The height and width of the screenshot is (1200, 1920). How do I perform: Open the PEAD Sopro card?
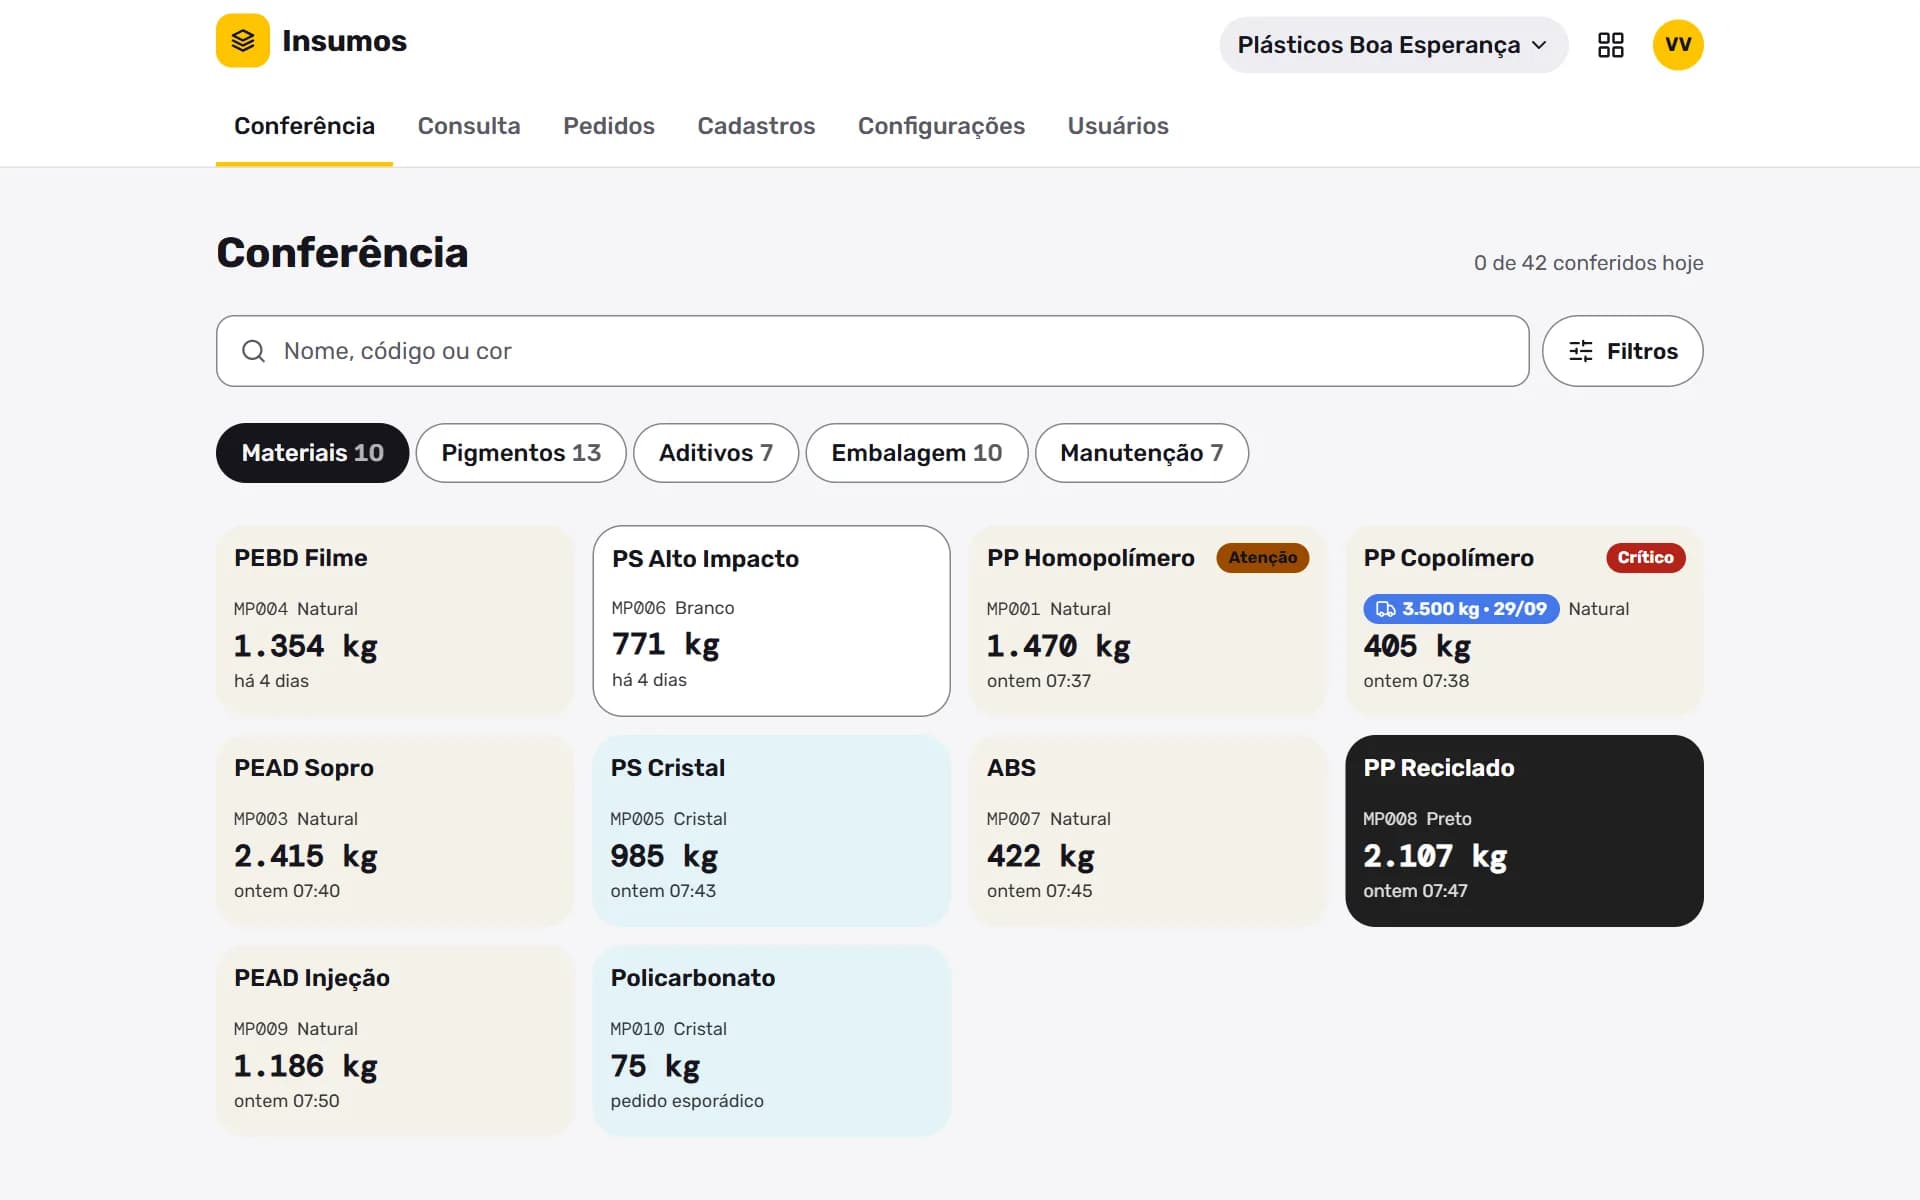click(x=395, y=831)
